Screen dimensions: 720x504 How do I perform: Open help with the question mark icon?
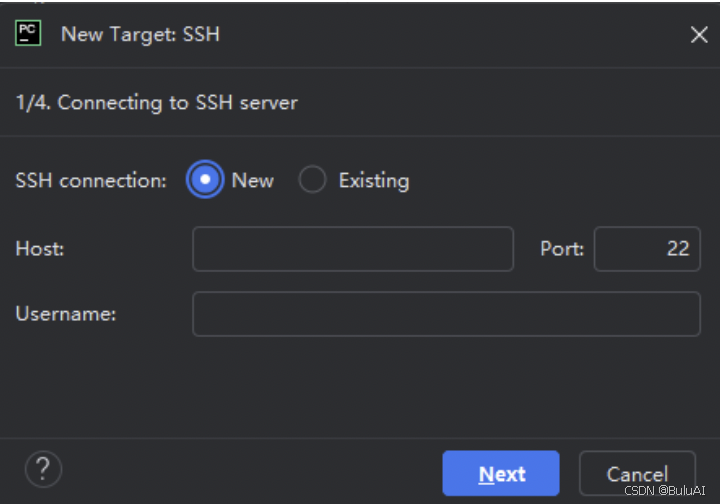click(43, 469)
